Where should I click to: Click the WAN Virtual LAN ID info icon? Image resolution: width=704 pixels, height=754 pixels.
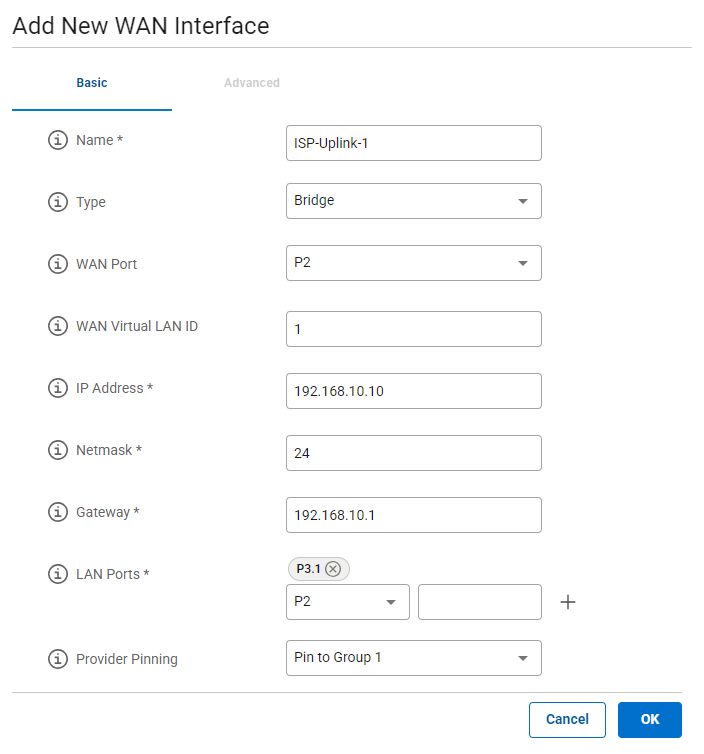(58, 327)
